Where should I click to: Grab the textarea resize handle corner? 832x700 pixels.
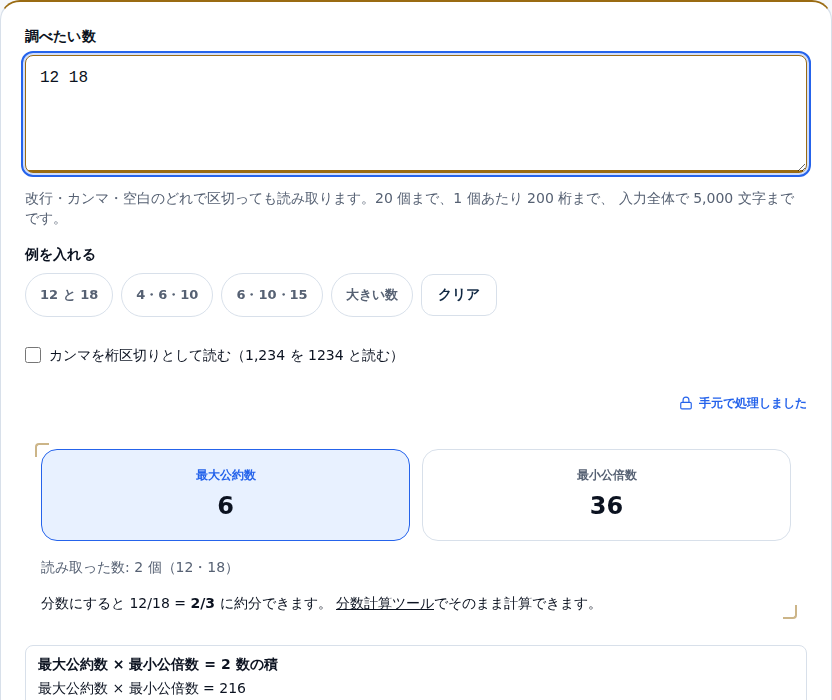click(801, 168)
